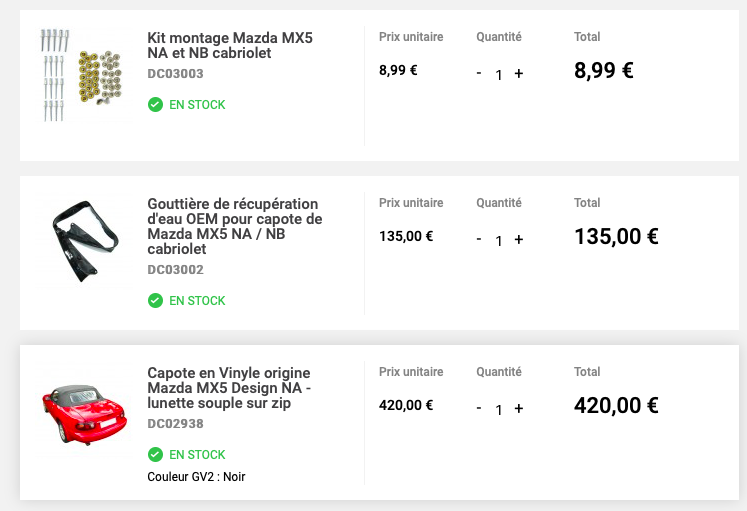Open the Gouttière de récupération d'eau OEM title
Image resolution: width=747 pixels, height=511 pixels.
pyautogui.click(x=234, y=226)
